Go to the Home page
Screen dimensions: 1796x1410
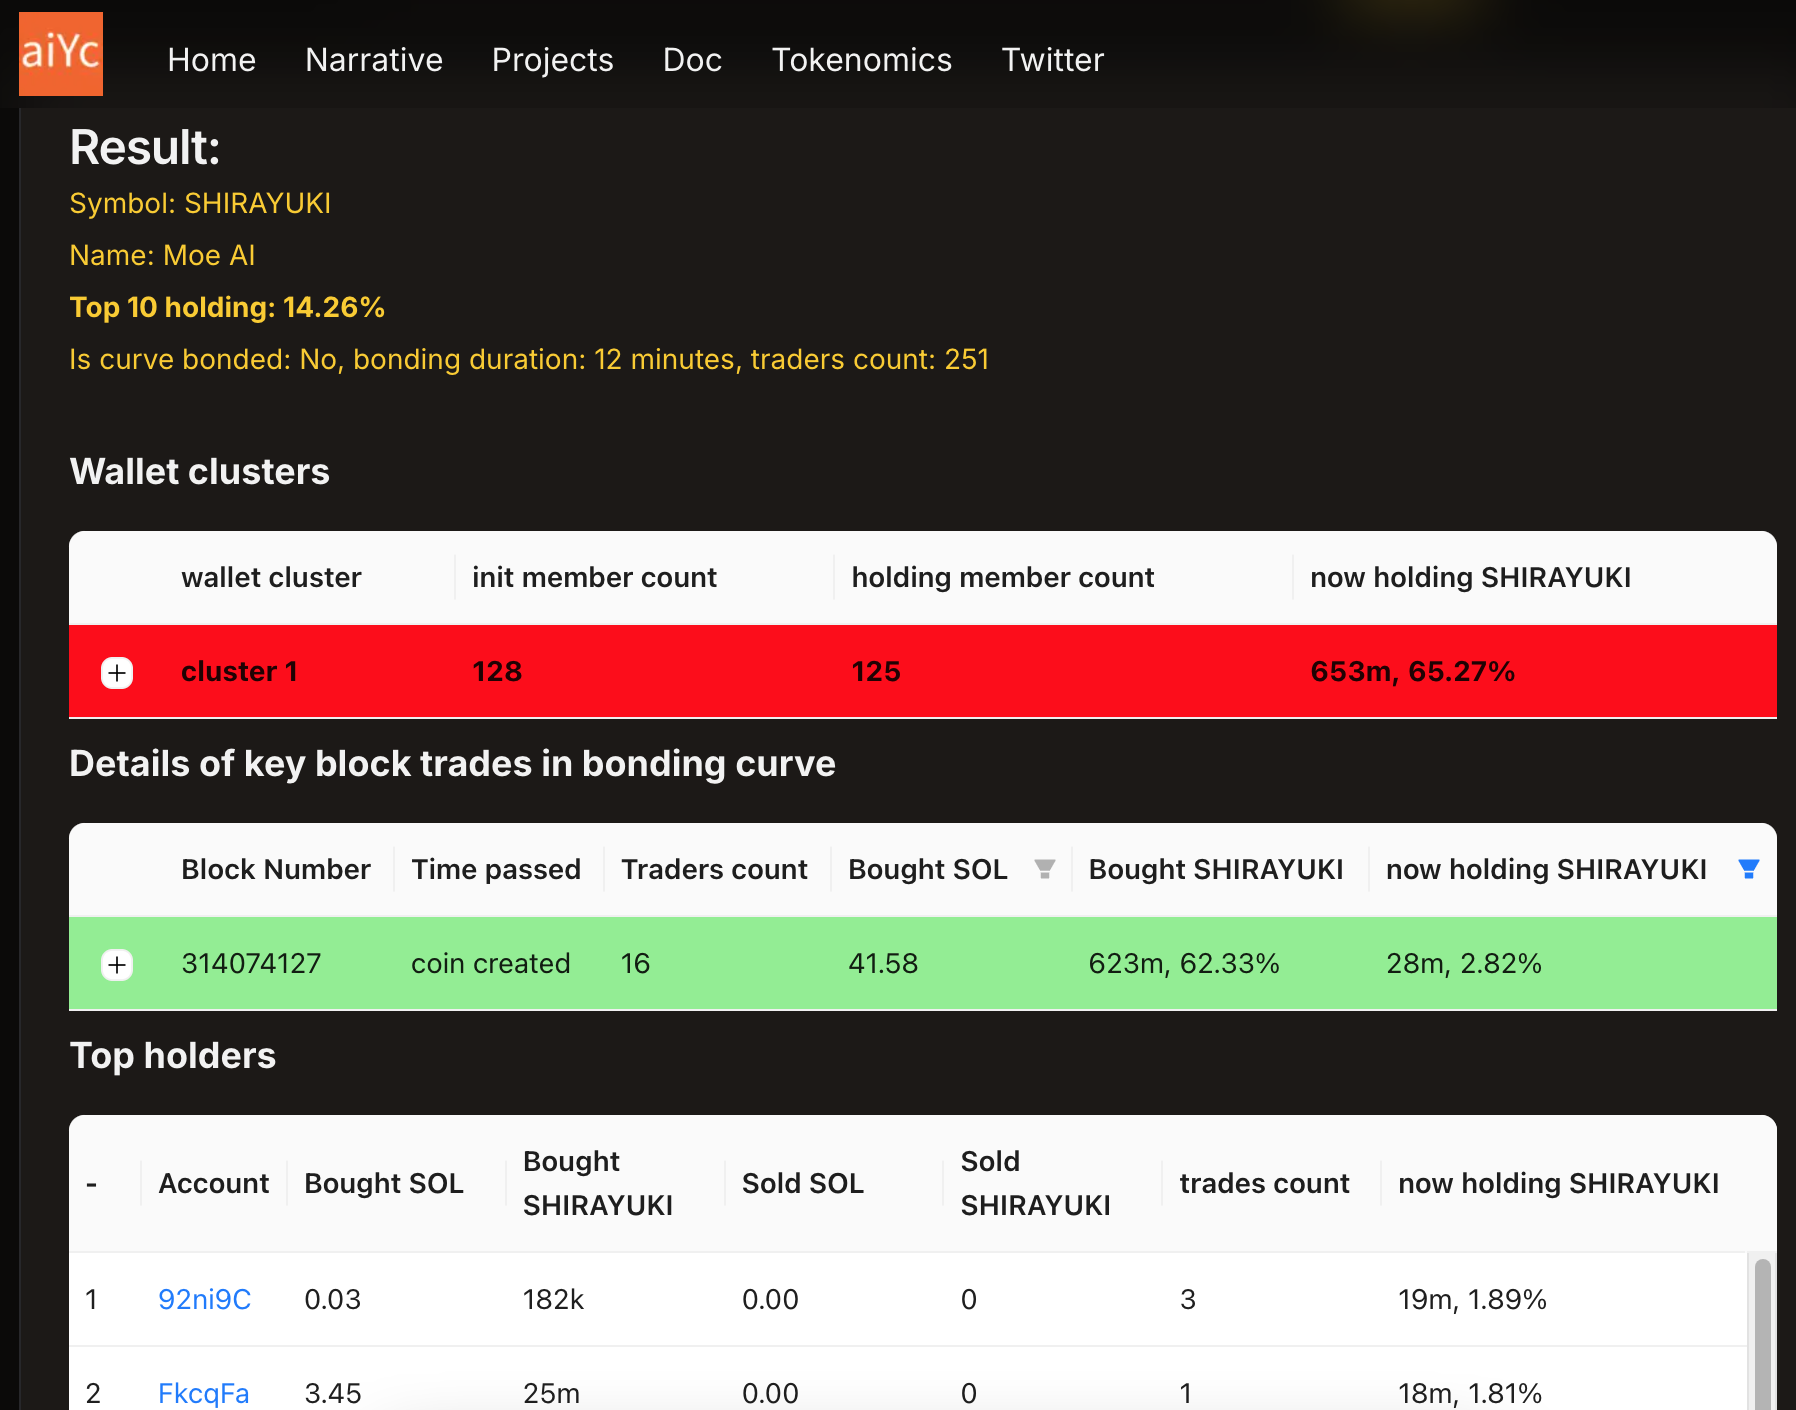(211, 60)
